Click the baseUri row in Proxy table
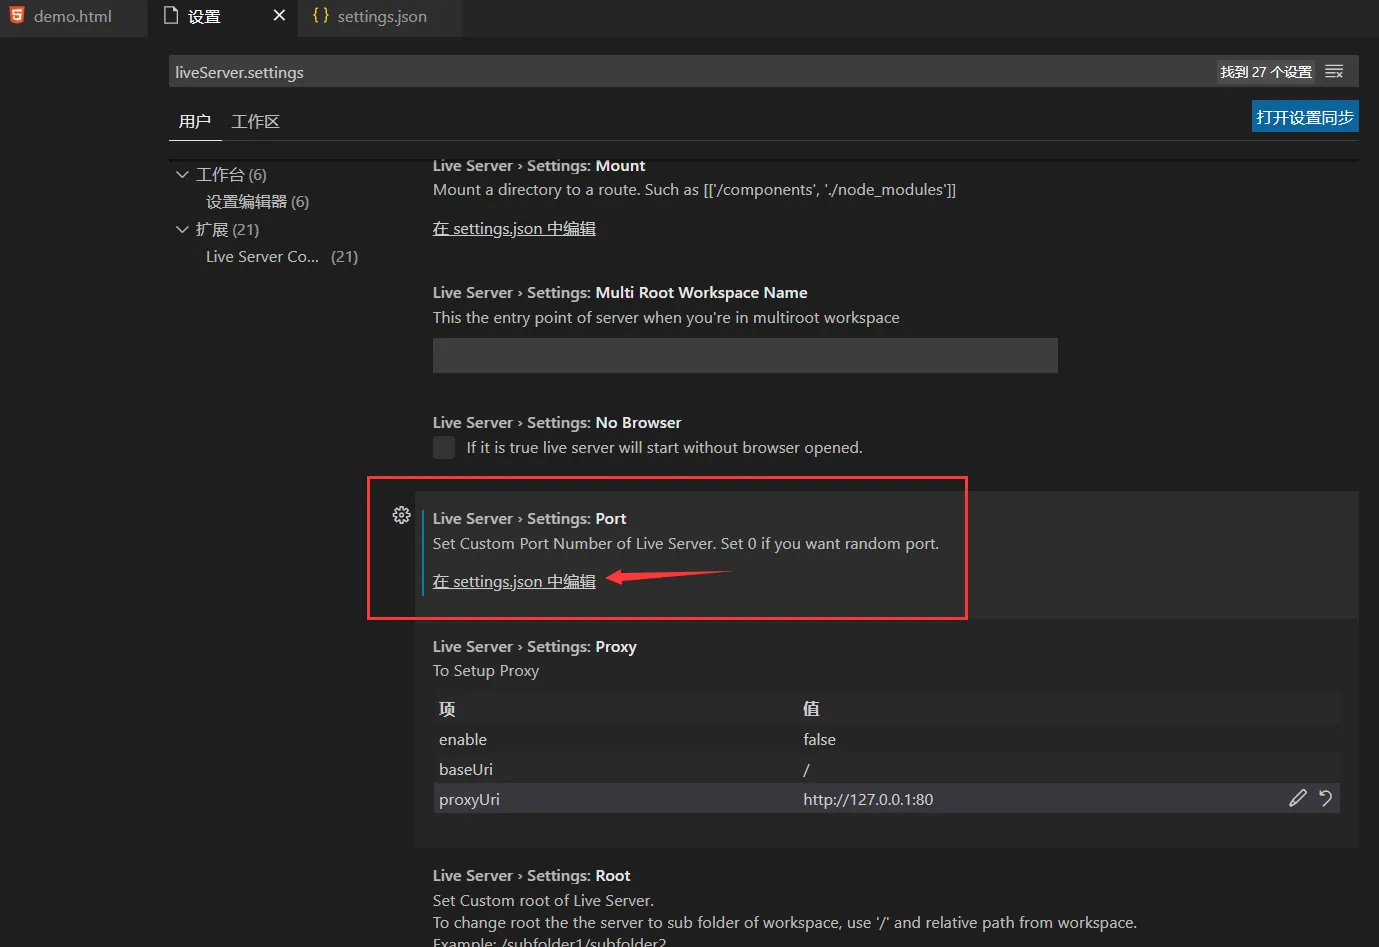The image size is (1379, 947). 886,769
